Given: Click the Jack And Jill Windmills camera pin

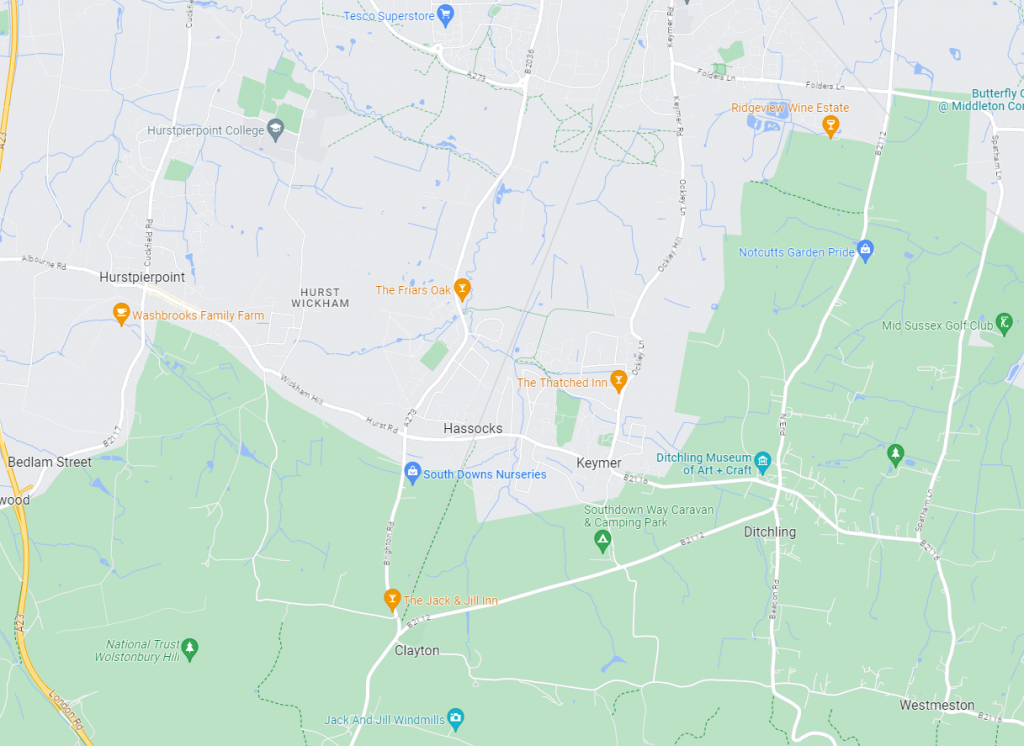Looking at the screenshot, I should pos(455,719).
